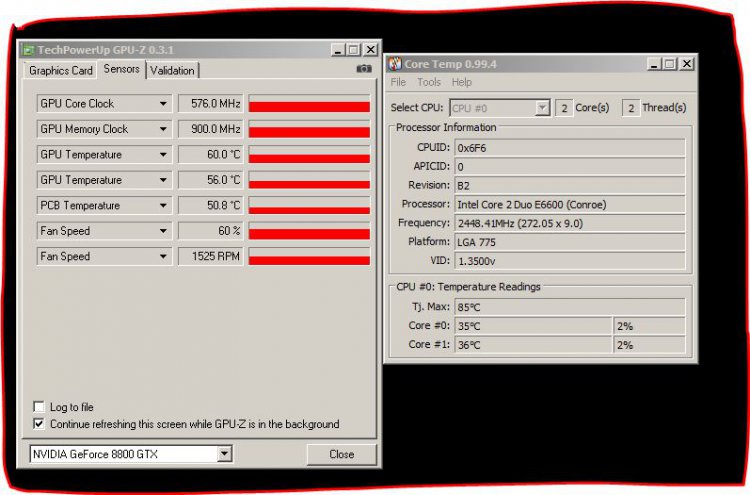The height and width of the screenshot is (495, 750).
Task: Expand the PCB Temperature sensor dropdown
Action: 163,205
